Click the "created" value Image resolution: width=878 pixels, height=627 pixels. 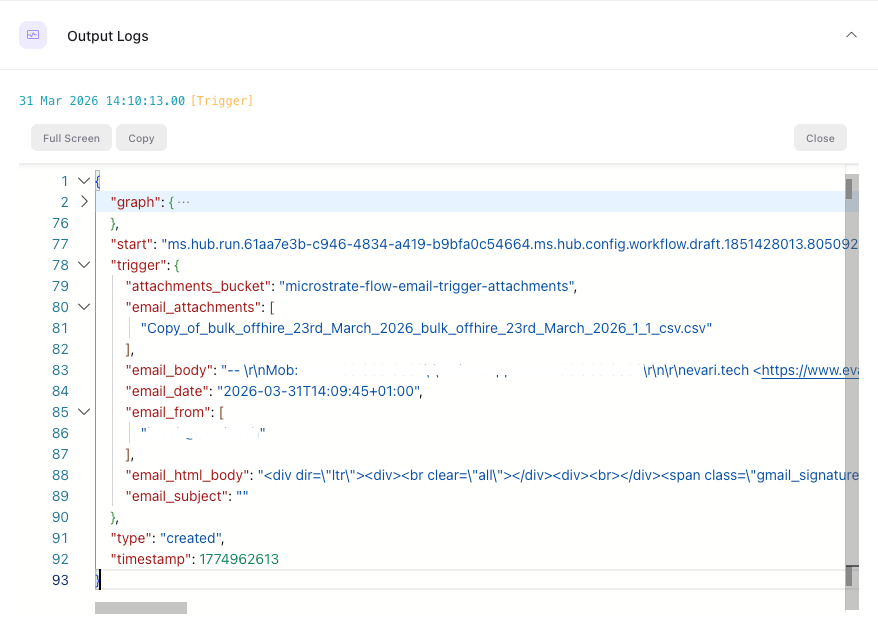pos(190,538)
